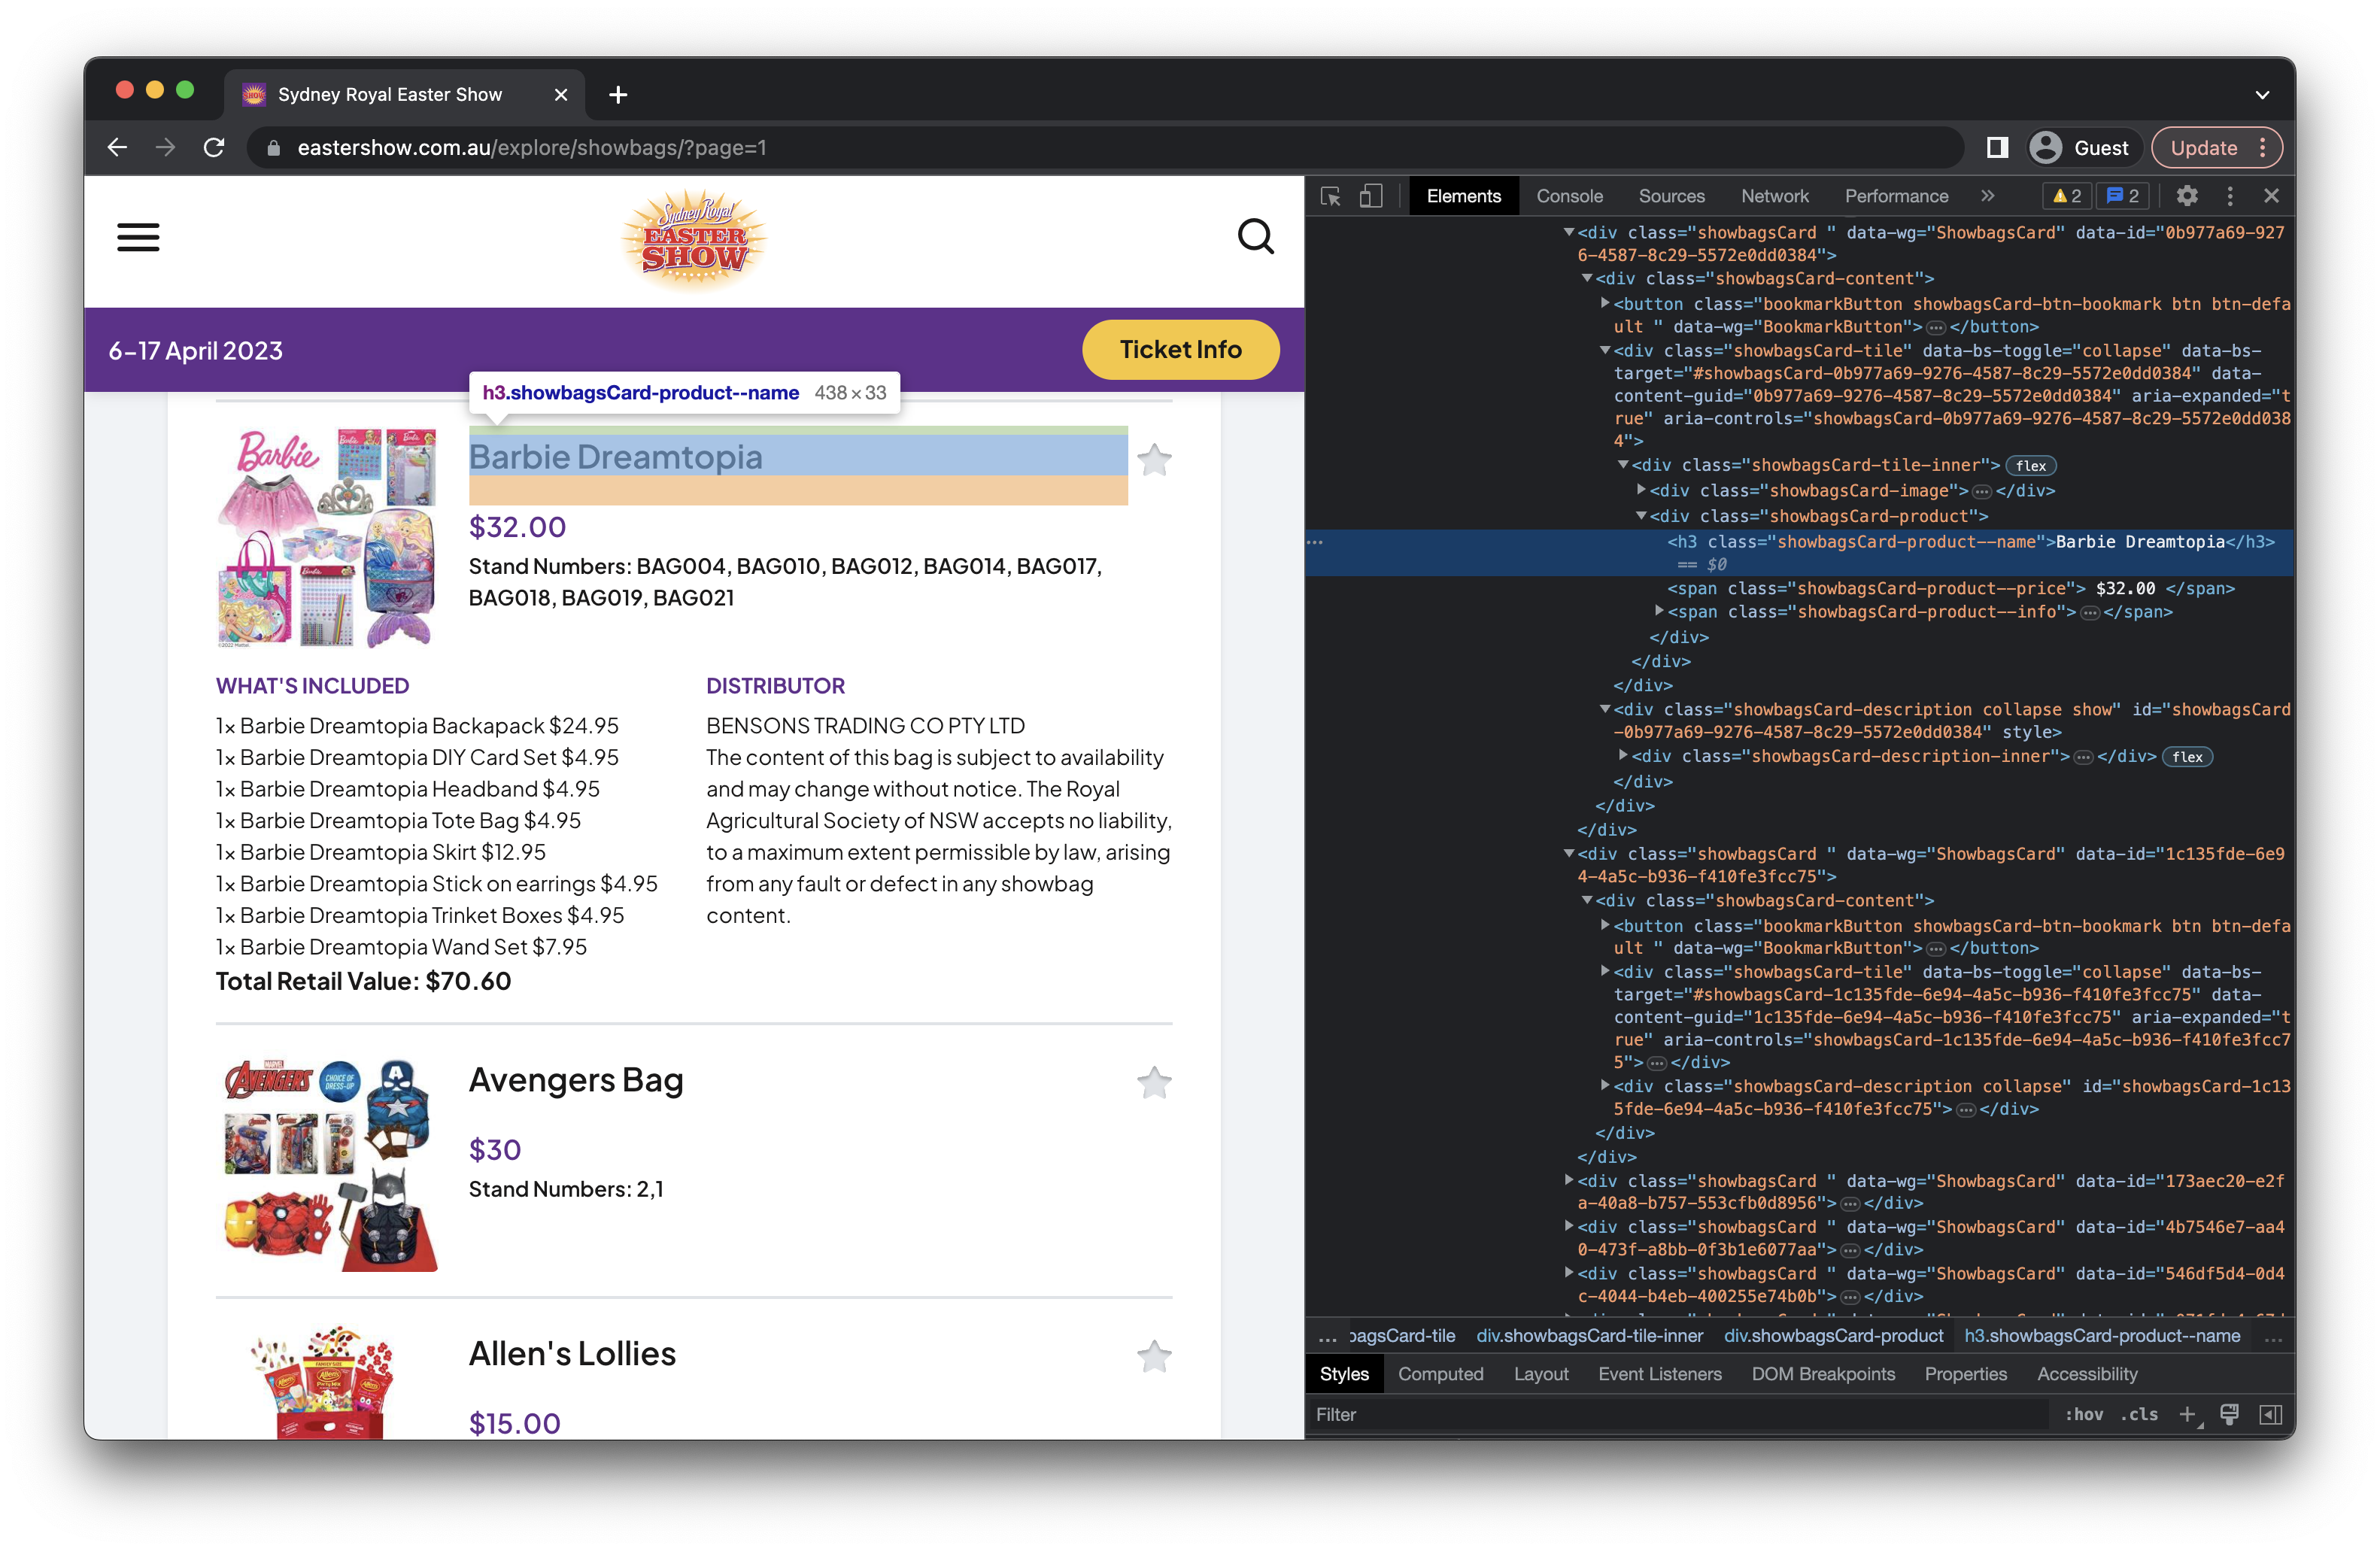Click the Avengers Bag heading
The image size is (2380, 1551).
pyautogui.click(x=576, y=1081)
